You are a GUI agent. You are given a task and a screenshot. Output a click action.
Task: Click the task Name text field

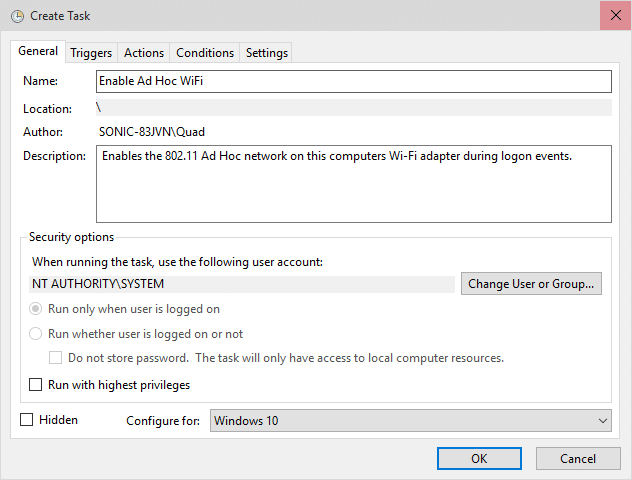pyautogui.click(x=353, y=81)
